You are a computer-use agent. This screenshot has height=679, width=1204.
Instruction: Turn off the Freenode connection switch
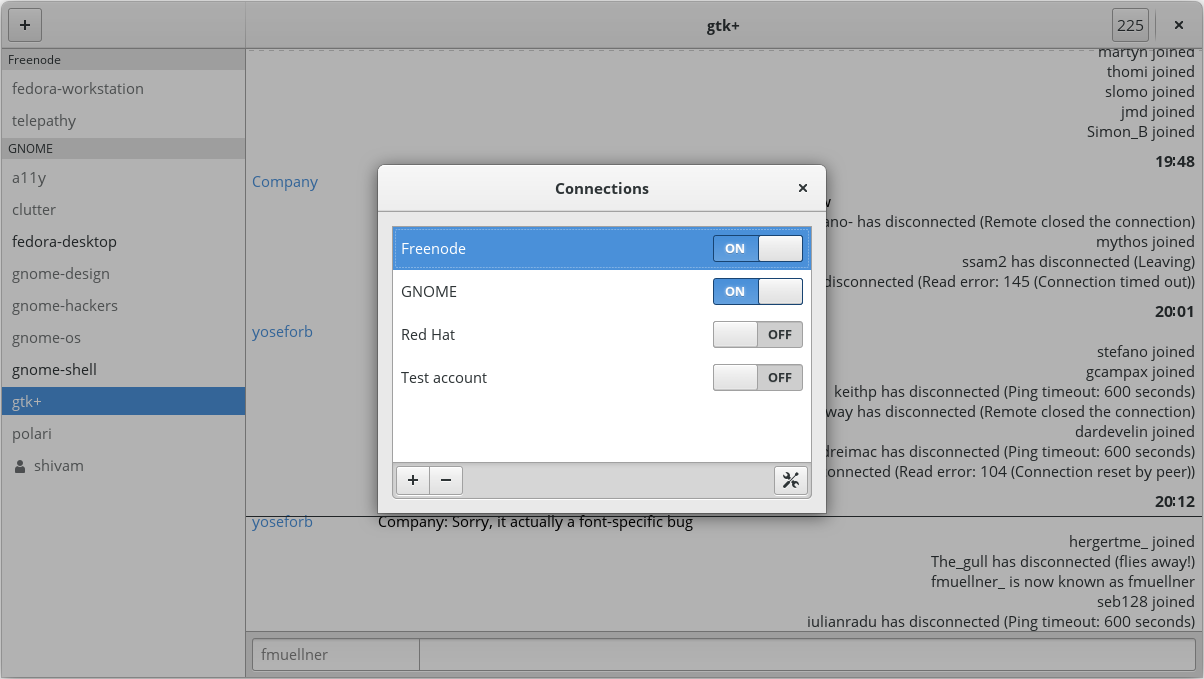tap(758, 248)
